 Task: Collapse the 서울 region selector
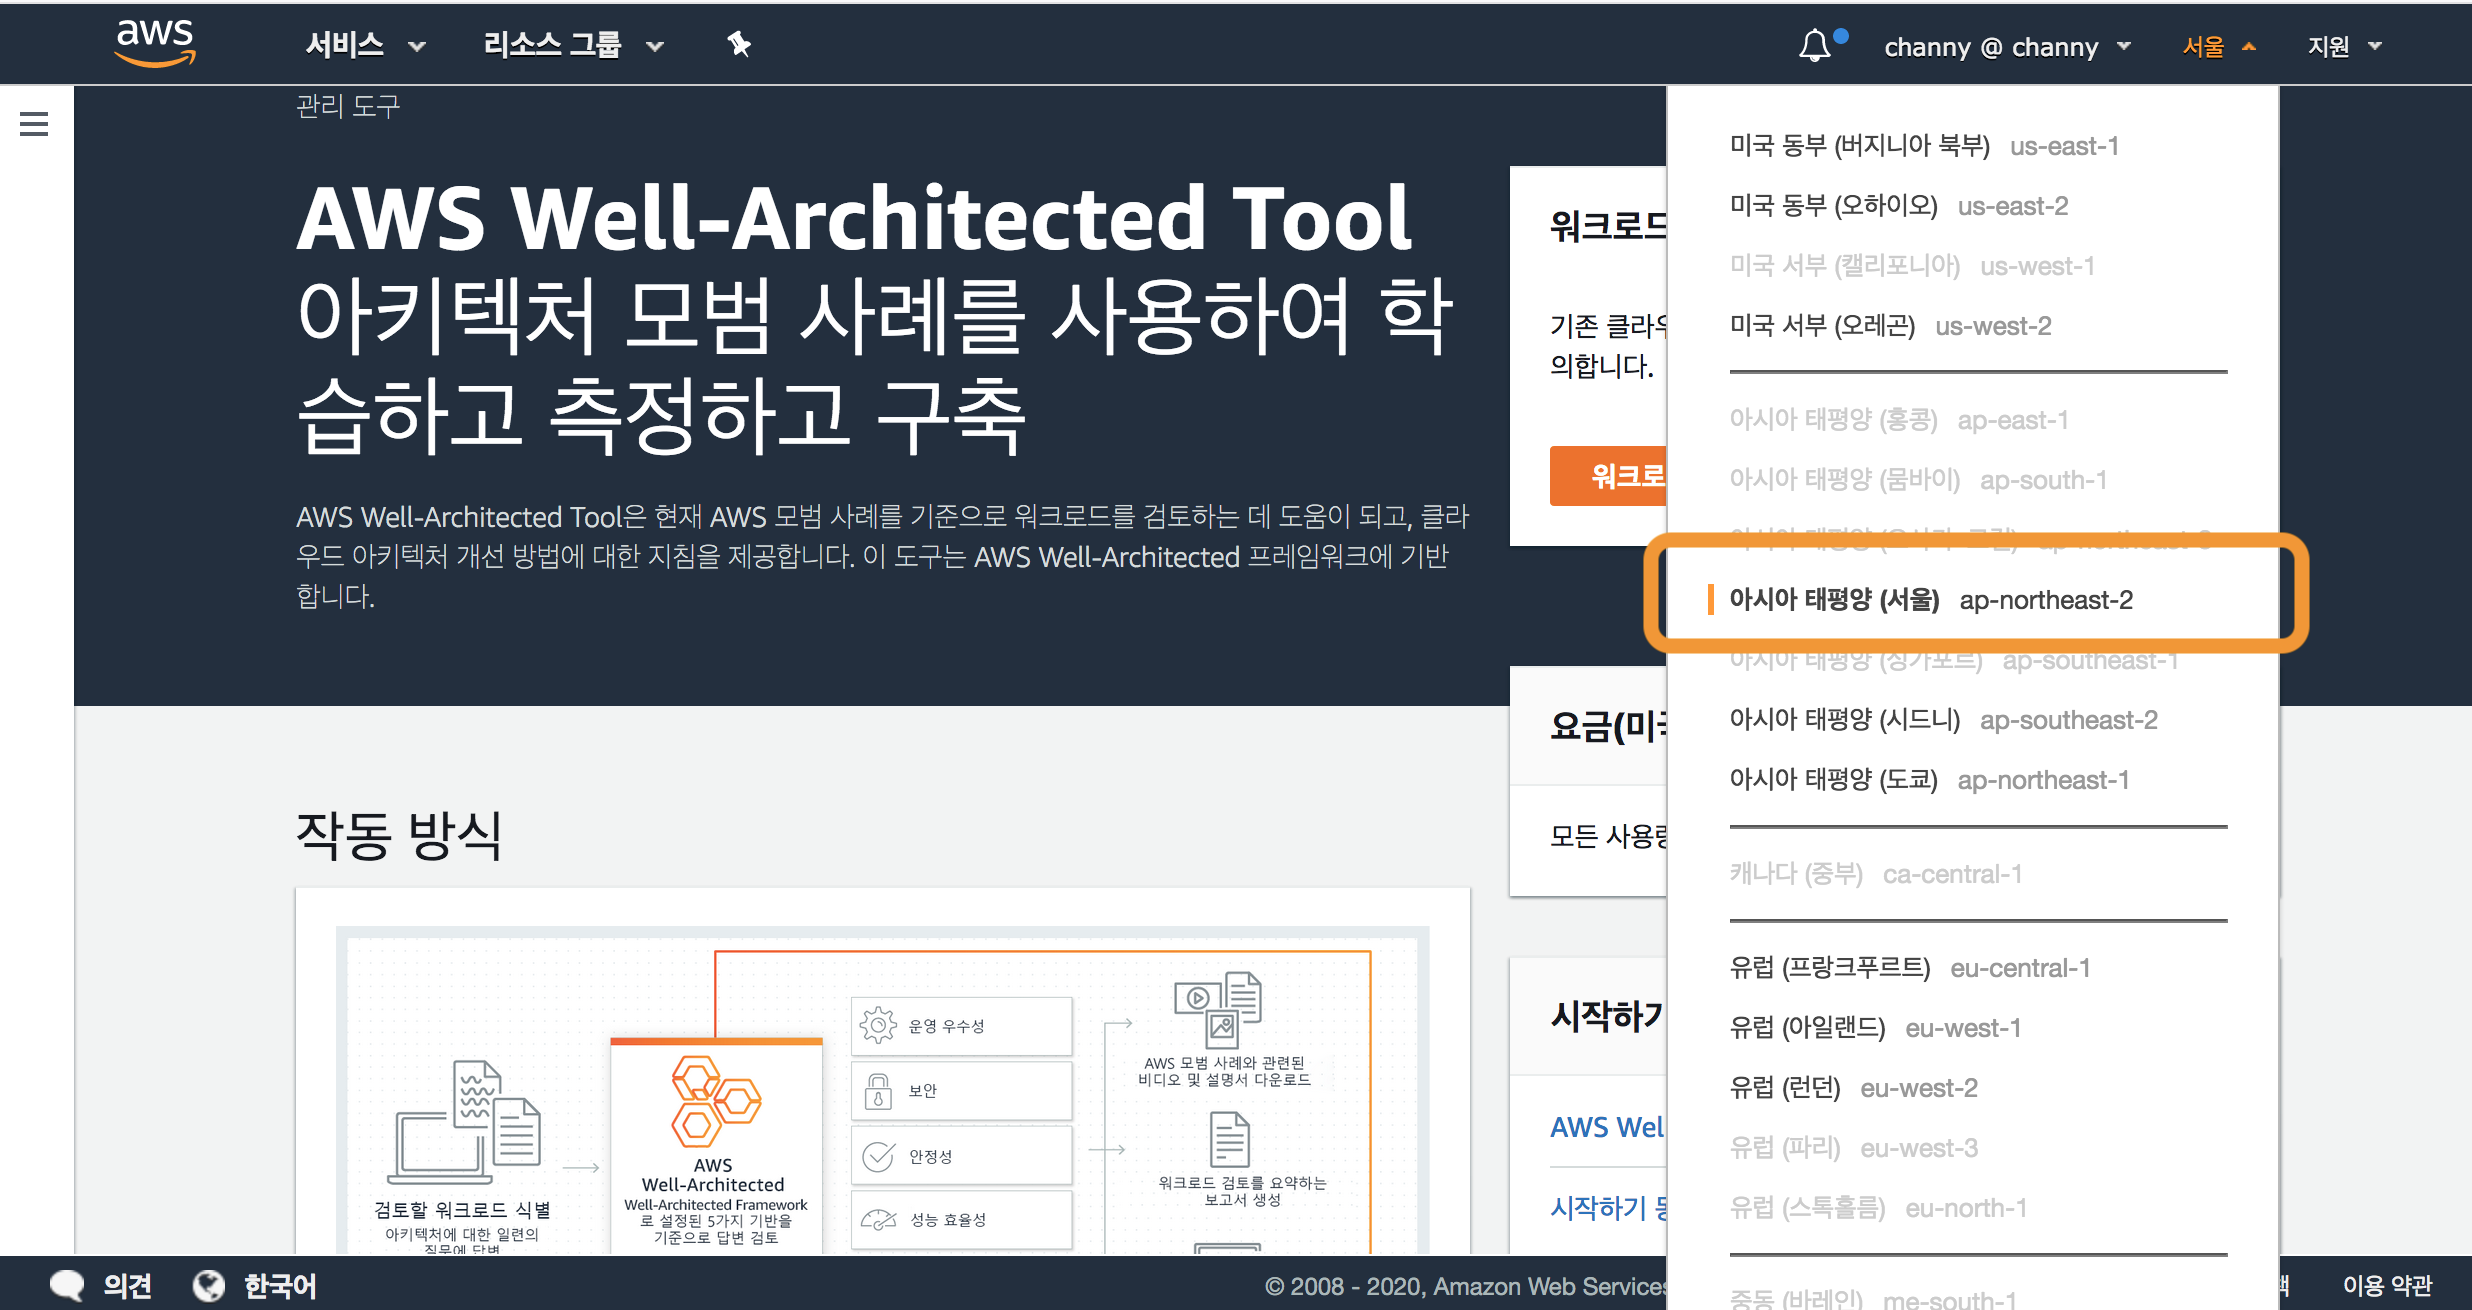(x=2218, y=47)
